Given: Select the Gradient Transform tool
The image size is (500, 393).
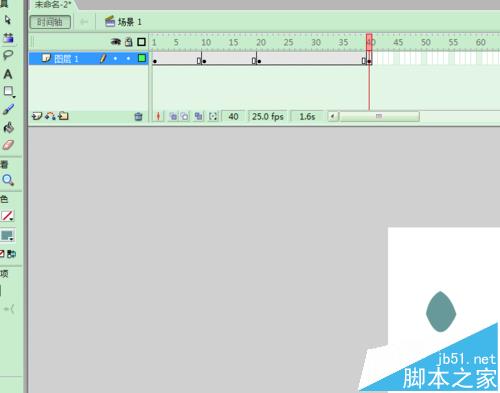Looking at the screenshot, I should 8,38.
